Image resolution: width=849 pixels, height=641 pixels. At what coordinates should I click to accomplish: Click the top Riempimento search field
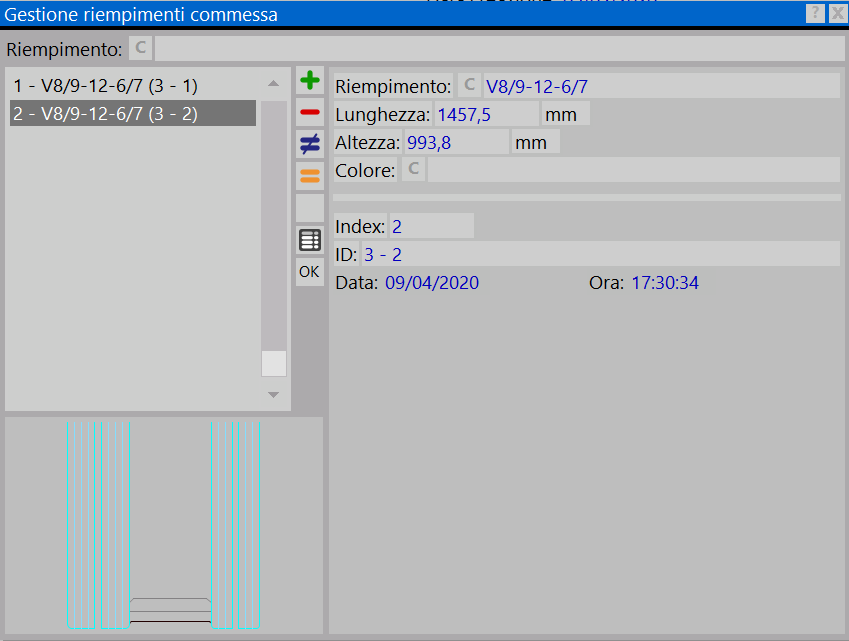(500, 49)
